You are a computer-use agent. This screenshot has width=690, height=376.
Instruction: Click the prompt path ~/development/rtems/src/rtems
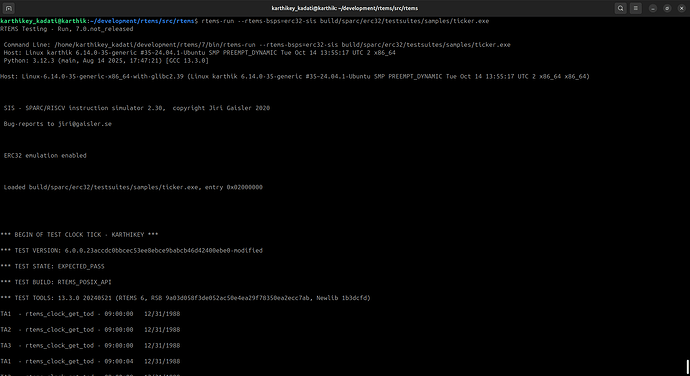(x=142, y=21)
